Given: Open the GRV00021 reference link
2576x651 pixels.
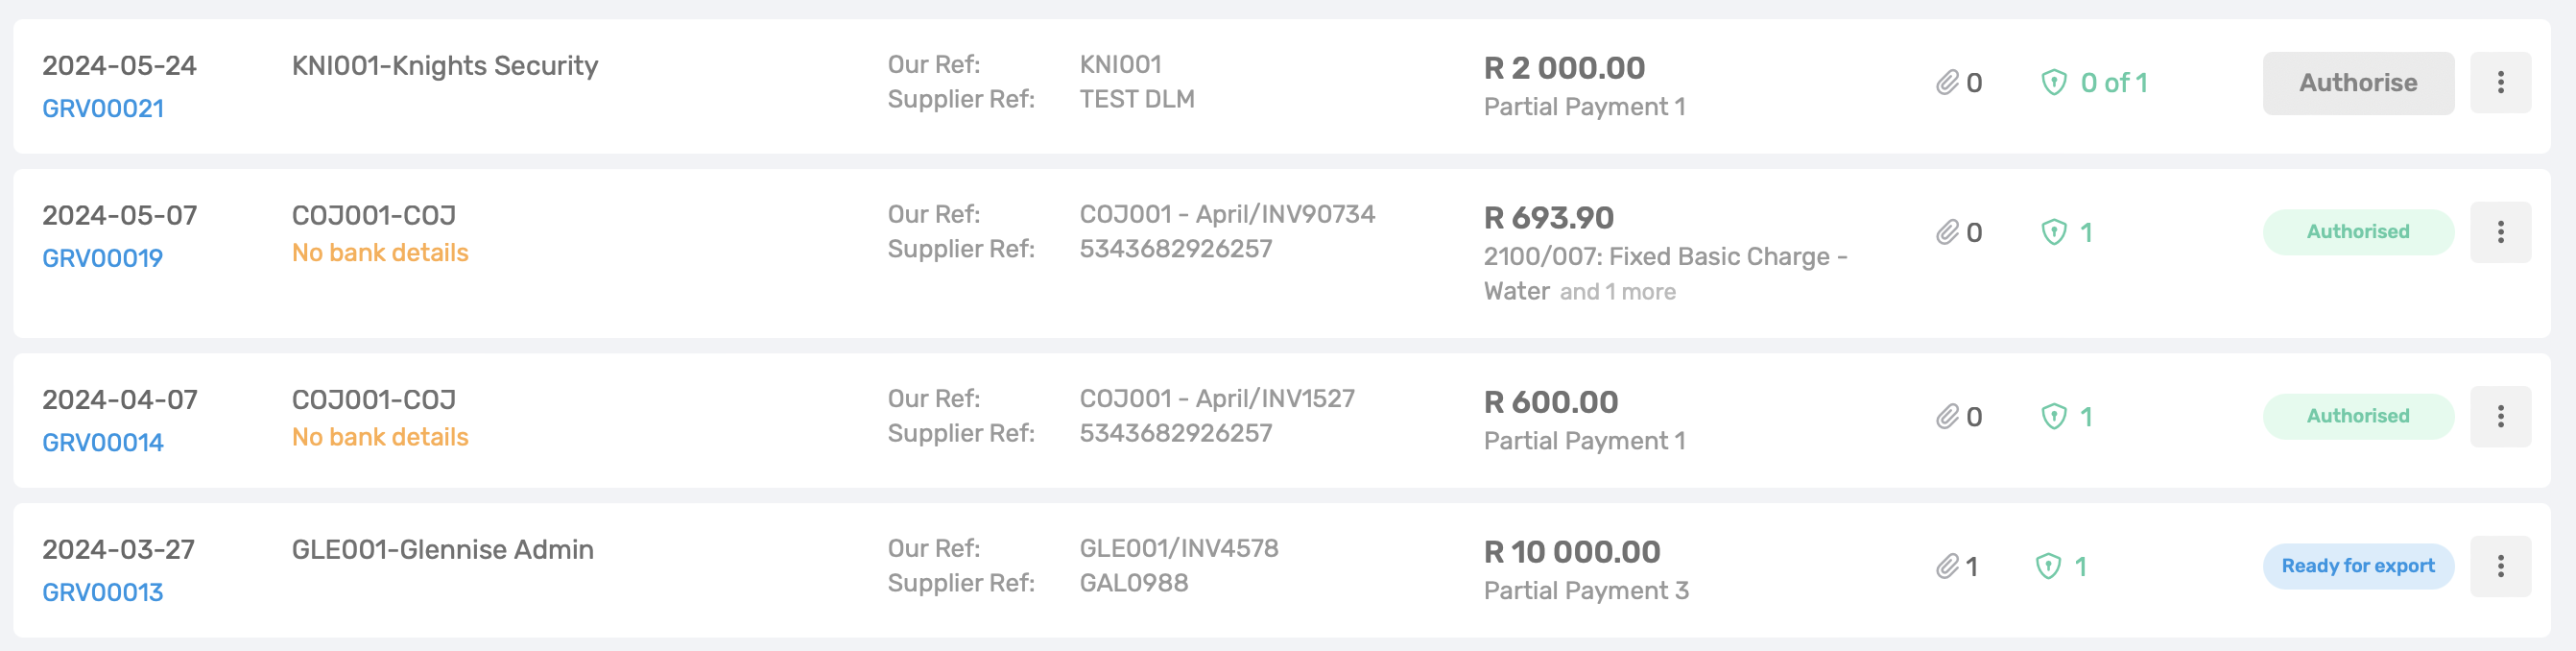Looking at the screenshot, I should pyautogui.click(x=103, y=108).
